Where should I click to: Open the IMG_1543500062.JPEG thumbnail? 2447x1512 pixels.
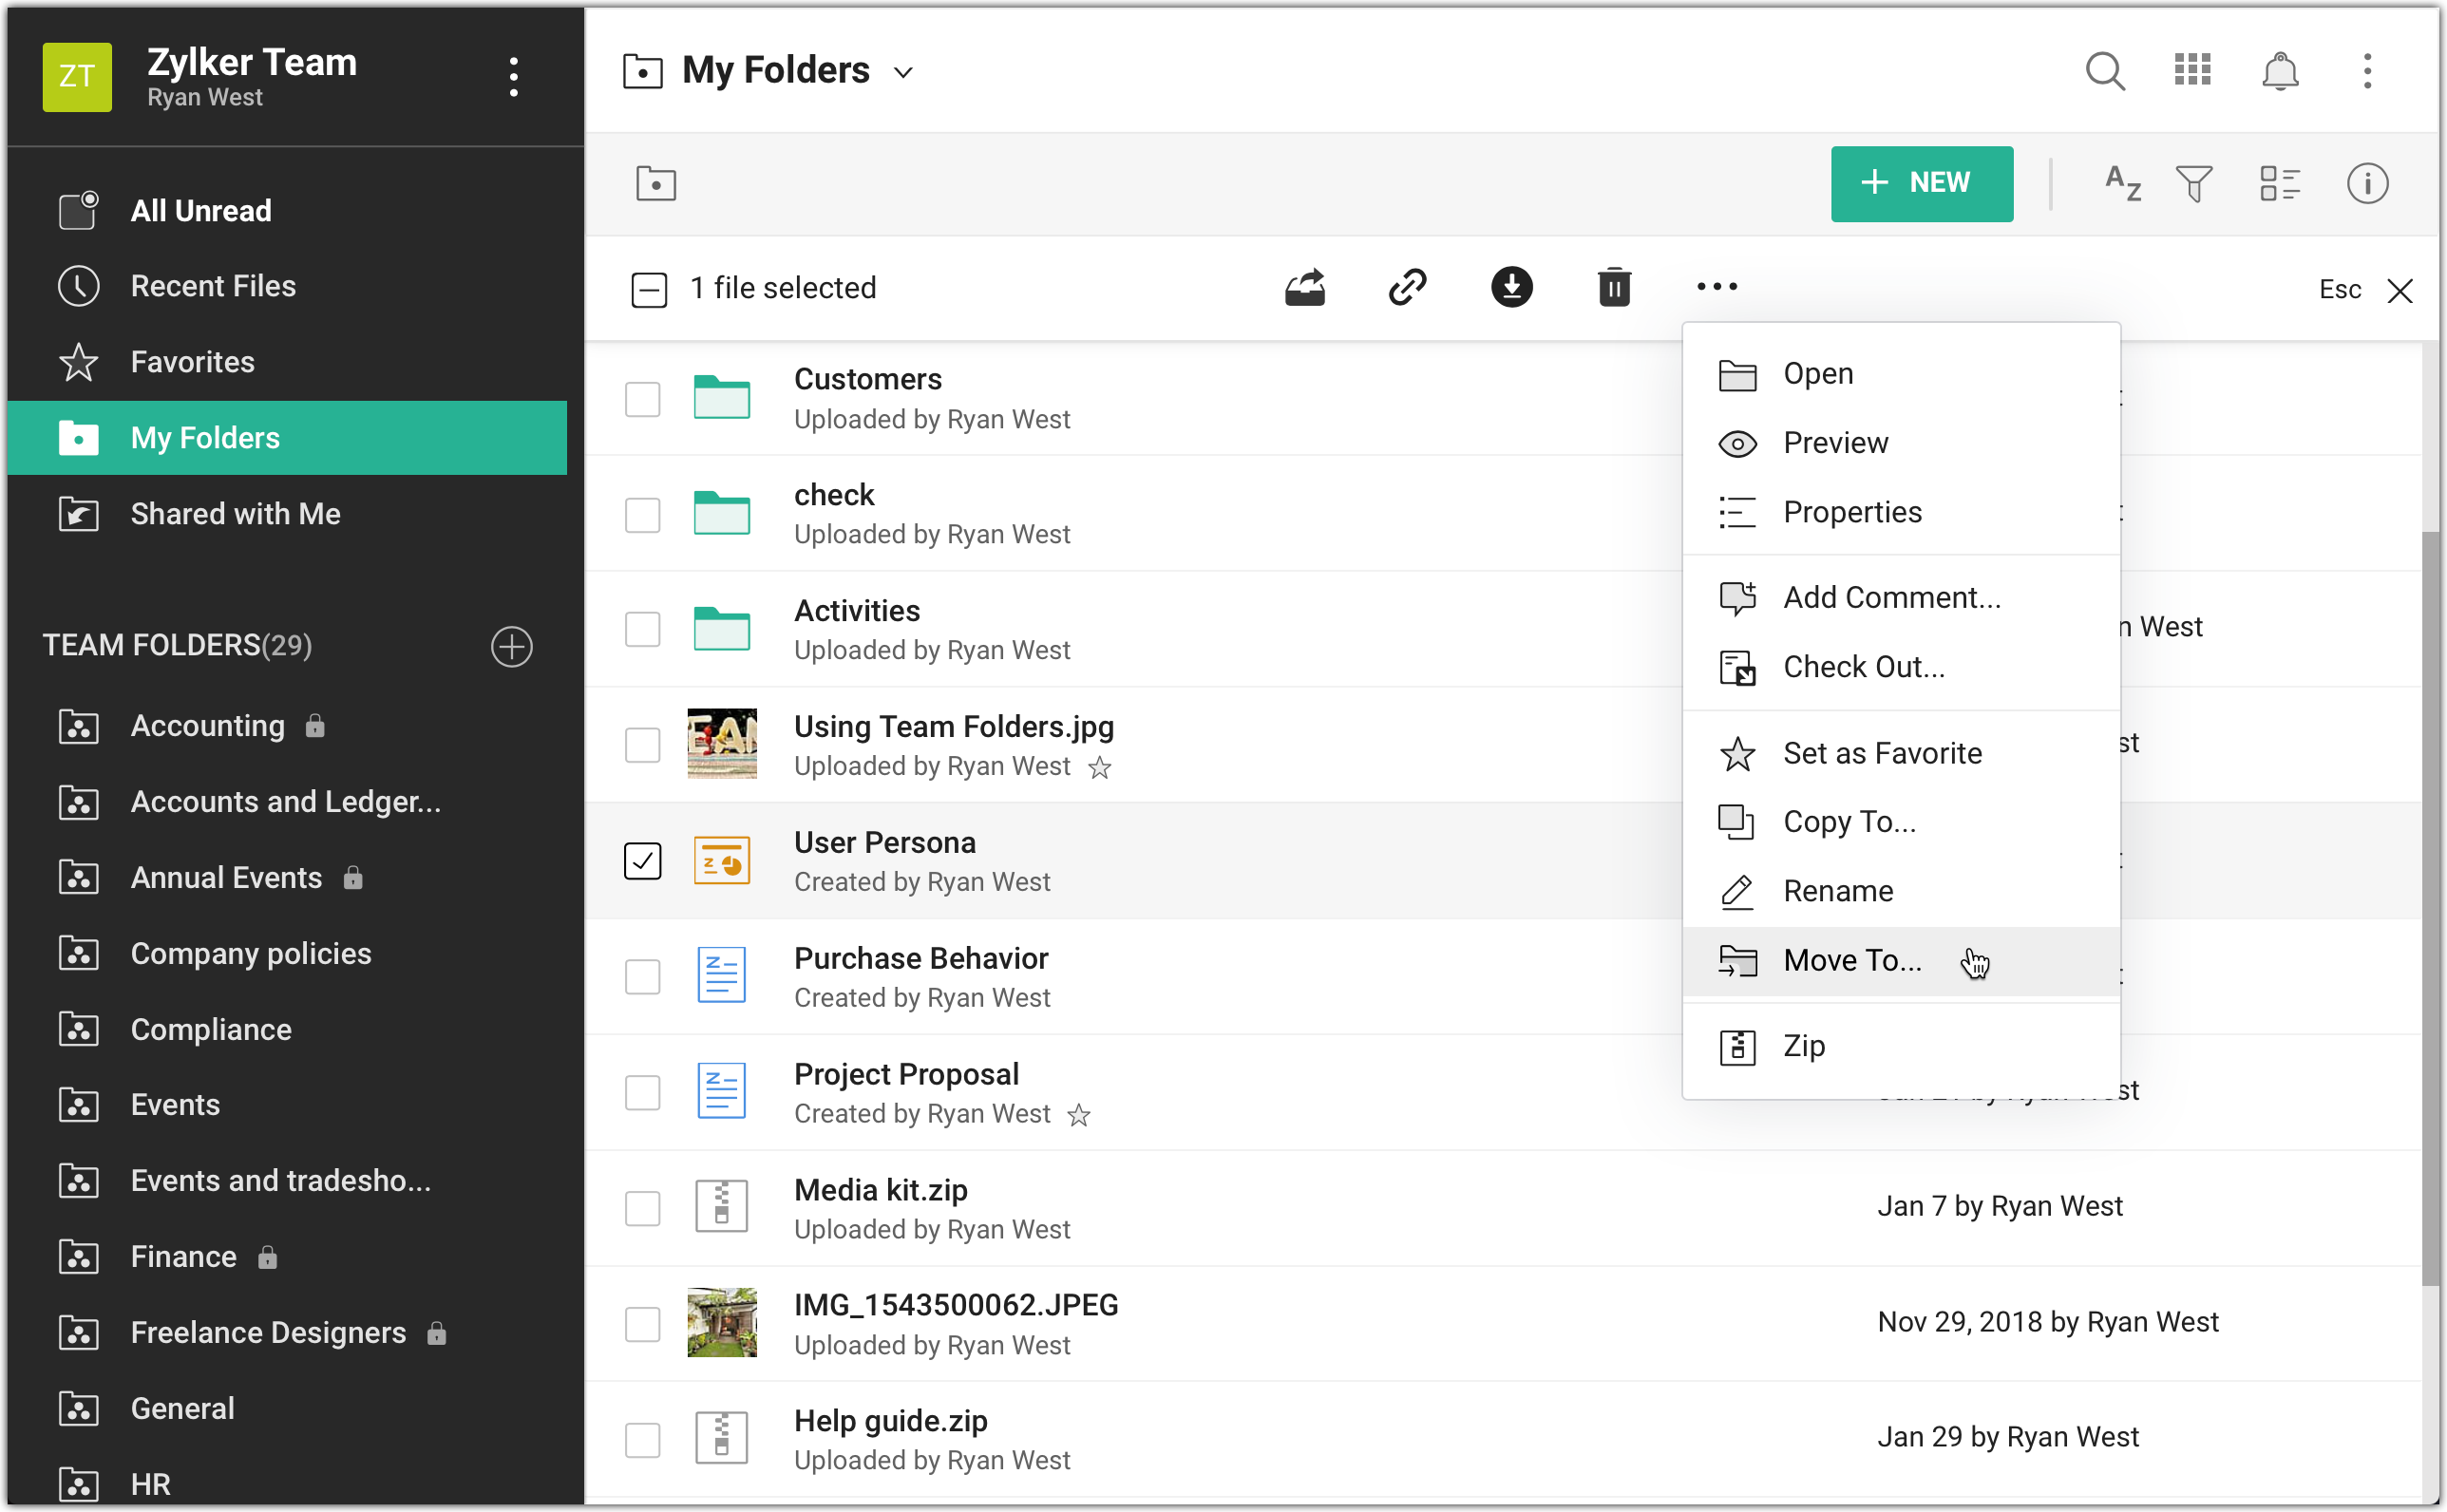point(722,1322)
